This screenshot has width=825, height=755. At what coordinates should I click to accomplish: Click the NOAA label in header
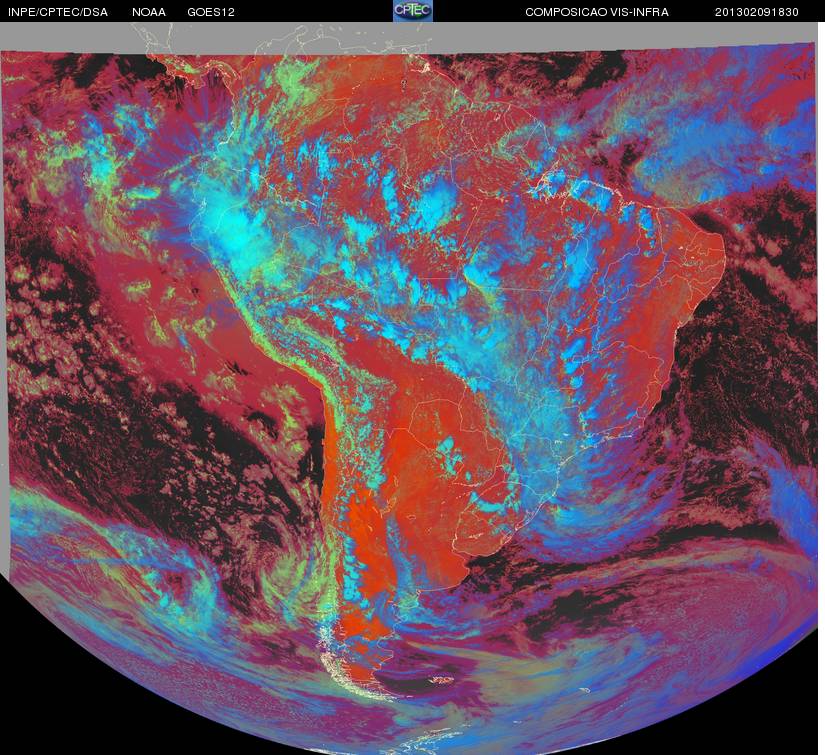pos(149,12)
